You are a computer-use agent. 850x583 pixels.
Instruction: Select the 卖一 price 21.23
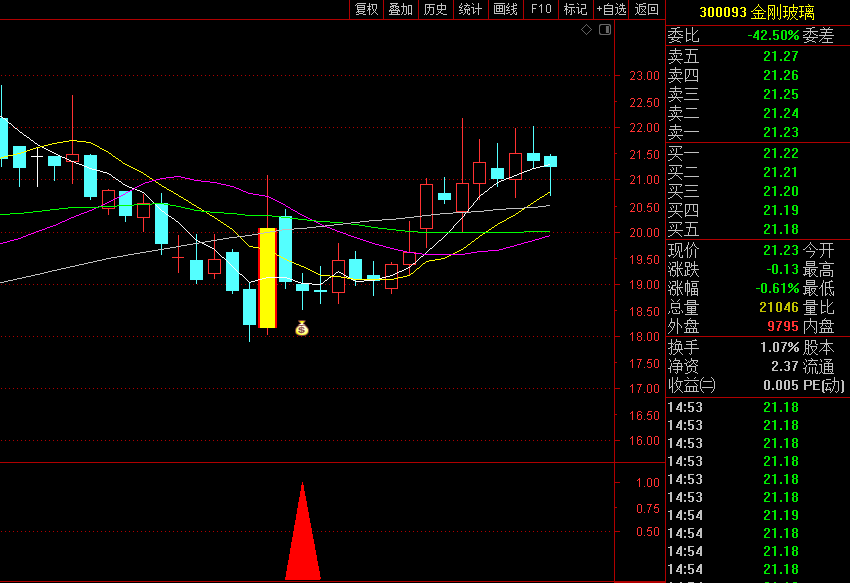click(x=781, y=132)
